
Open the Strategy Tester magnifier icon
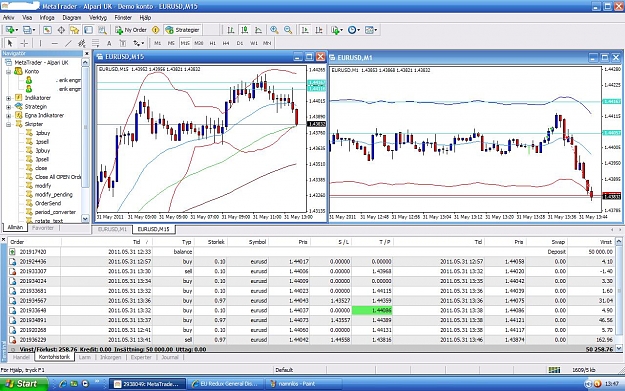tap(102, 30)
